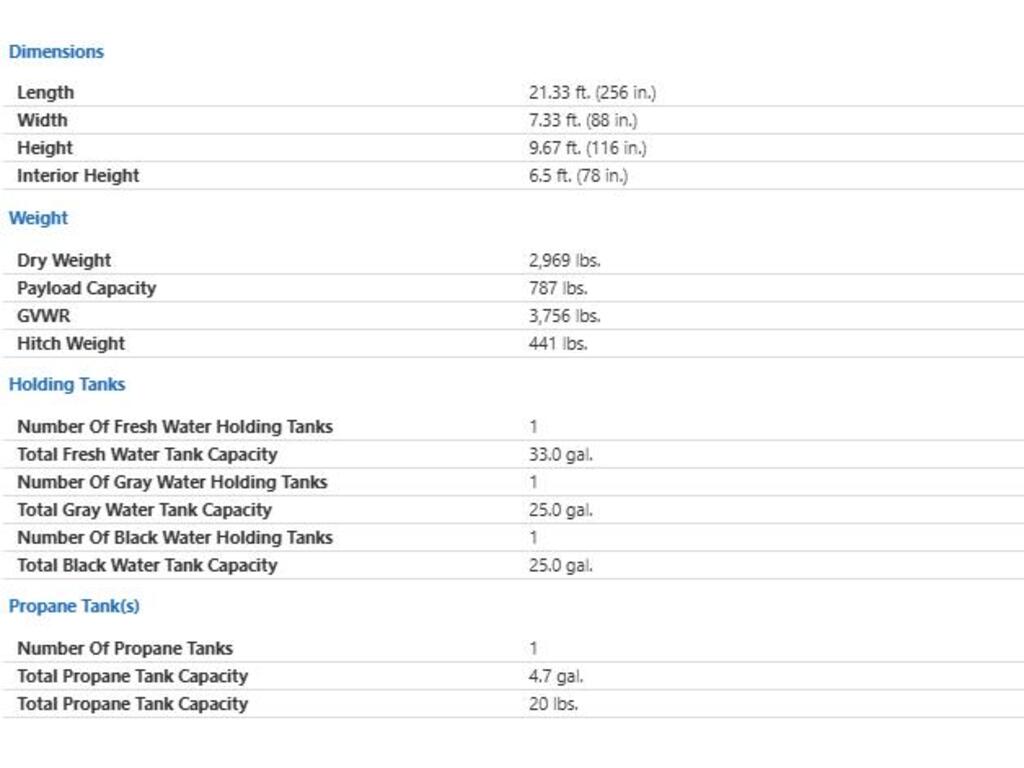Click the 2,969 lbs. dry weight value
Image resolution: width=1024 pixels, height=768 pixels.
(x=564, y=260)
